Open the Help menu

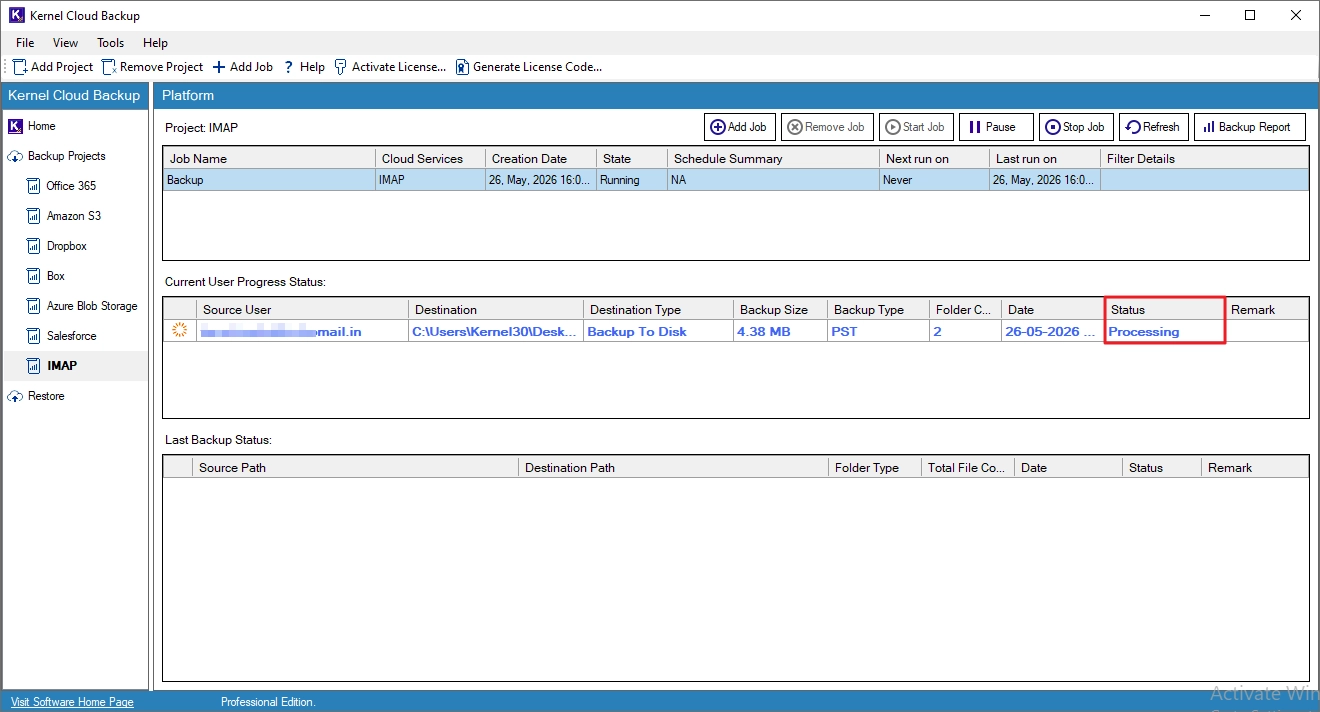(x=155, y=43)
